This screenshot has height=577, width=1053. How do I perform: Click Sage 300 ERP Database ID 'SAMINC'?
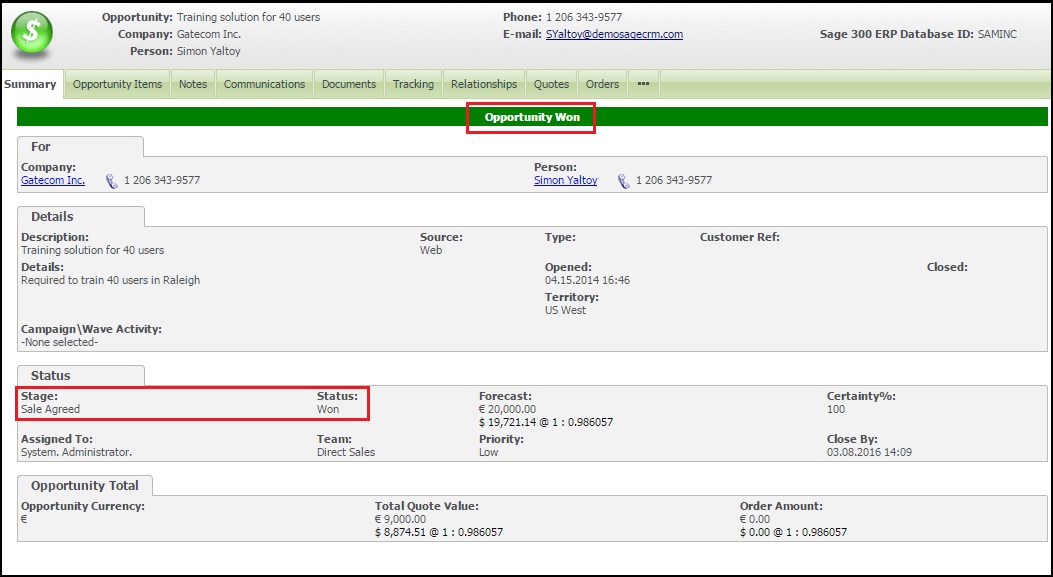997,34
